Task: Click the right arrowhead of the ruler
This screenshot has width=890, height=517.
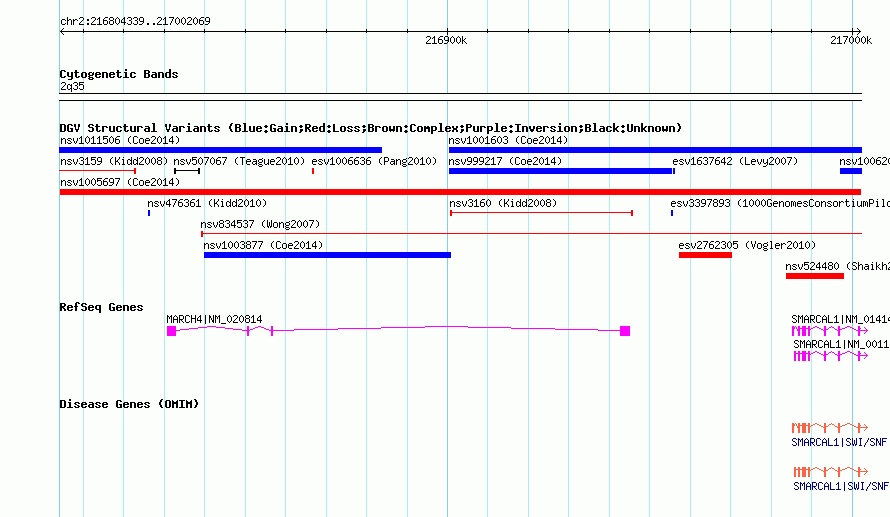Action: (858, 32)
